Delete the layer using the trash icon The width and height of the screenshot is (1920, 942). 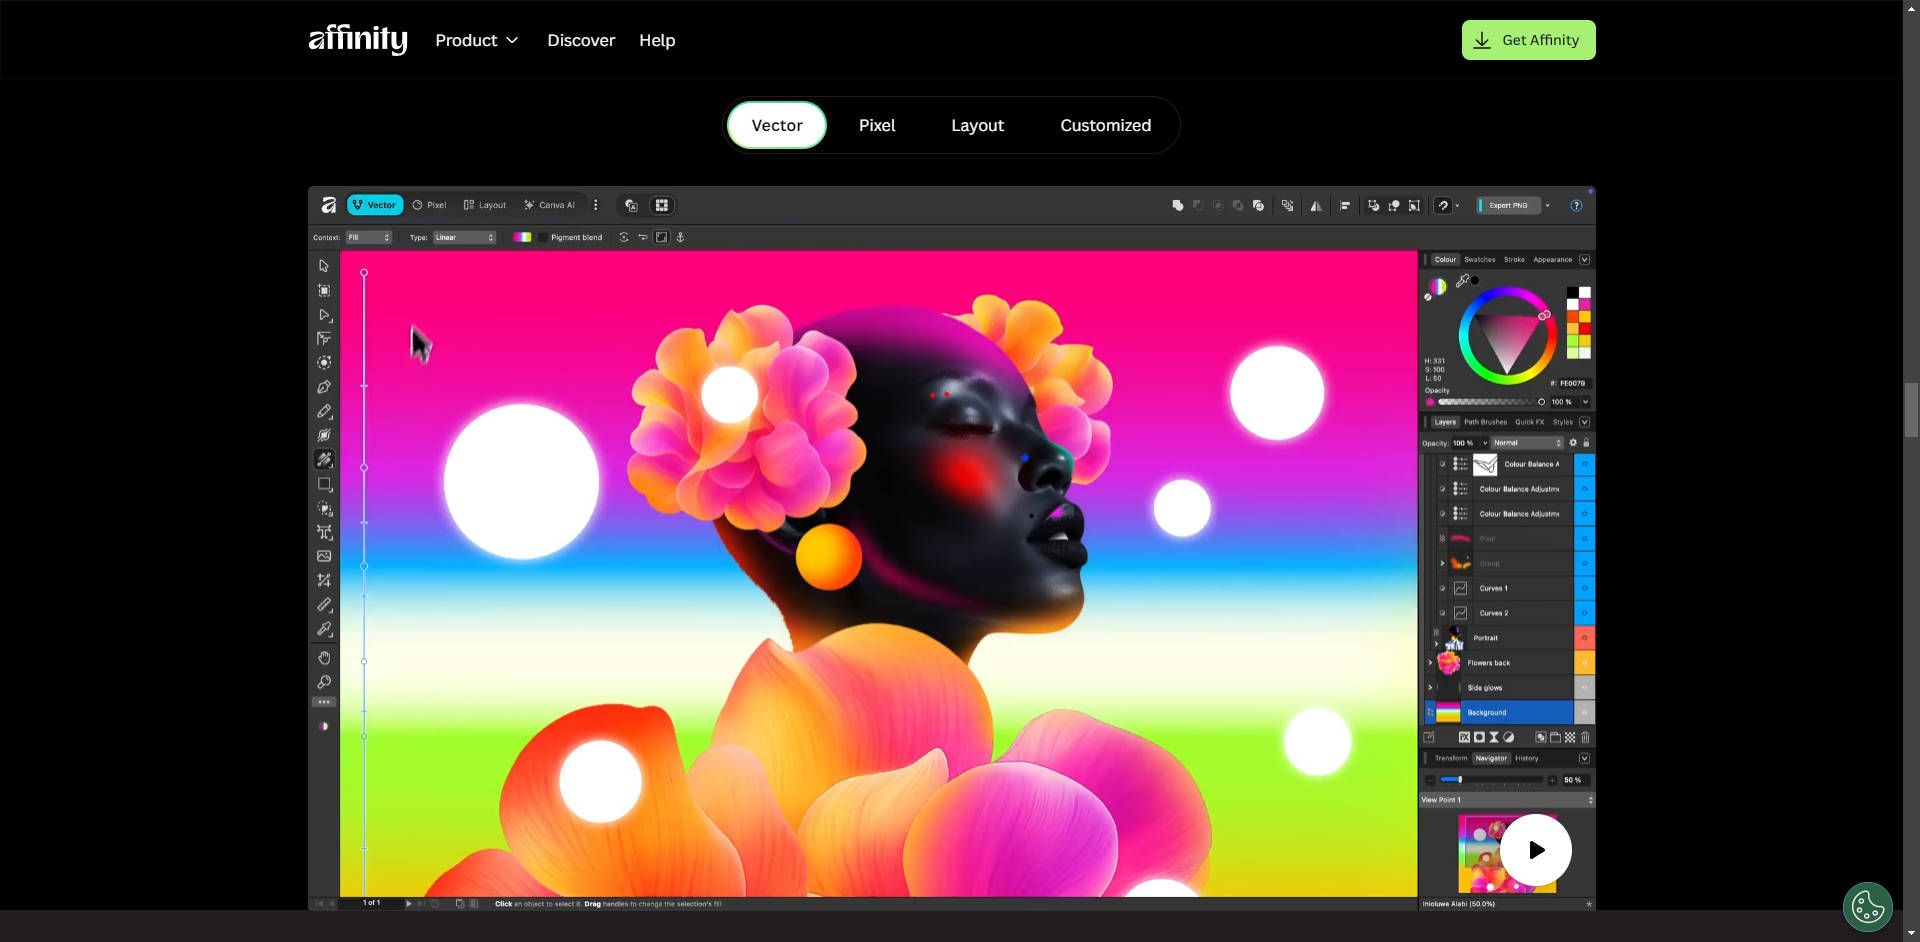pos(1583,738)
